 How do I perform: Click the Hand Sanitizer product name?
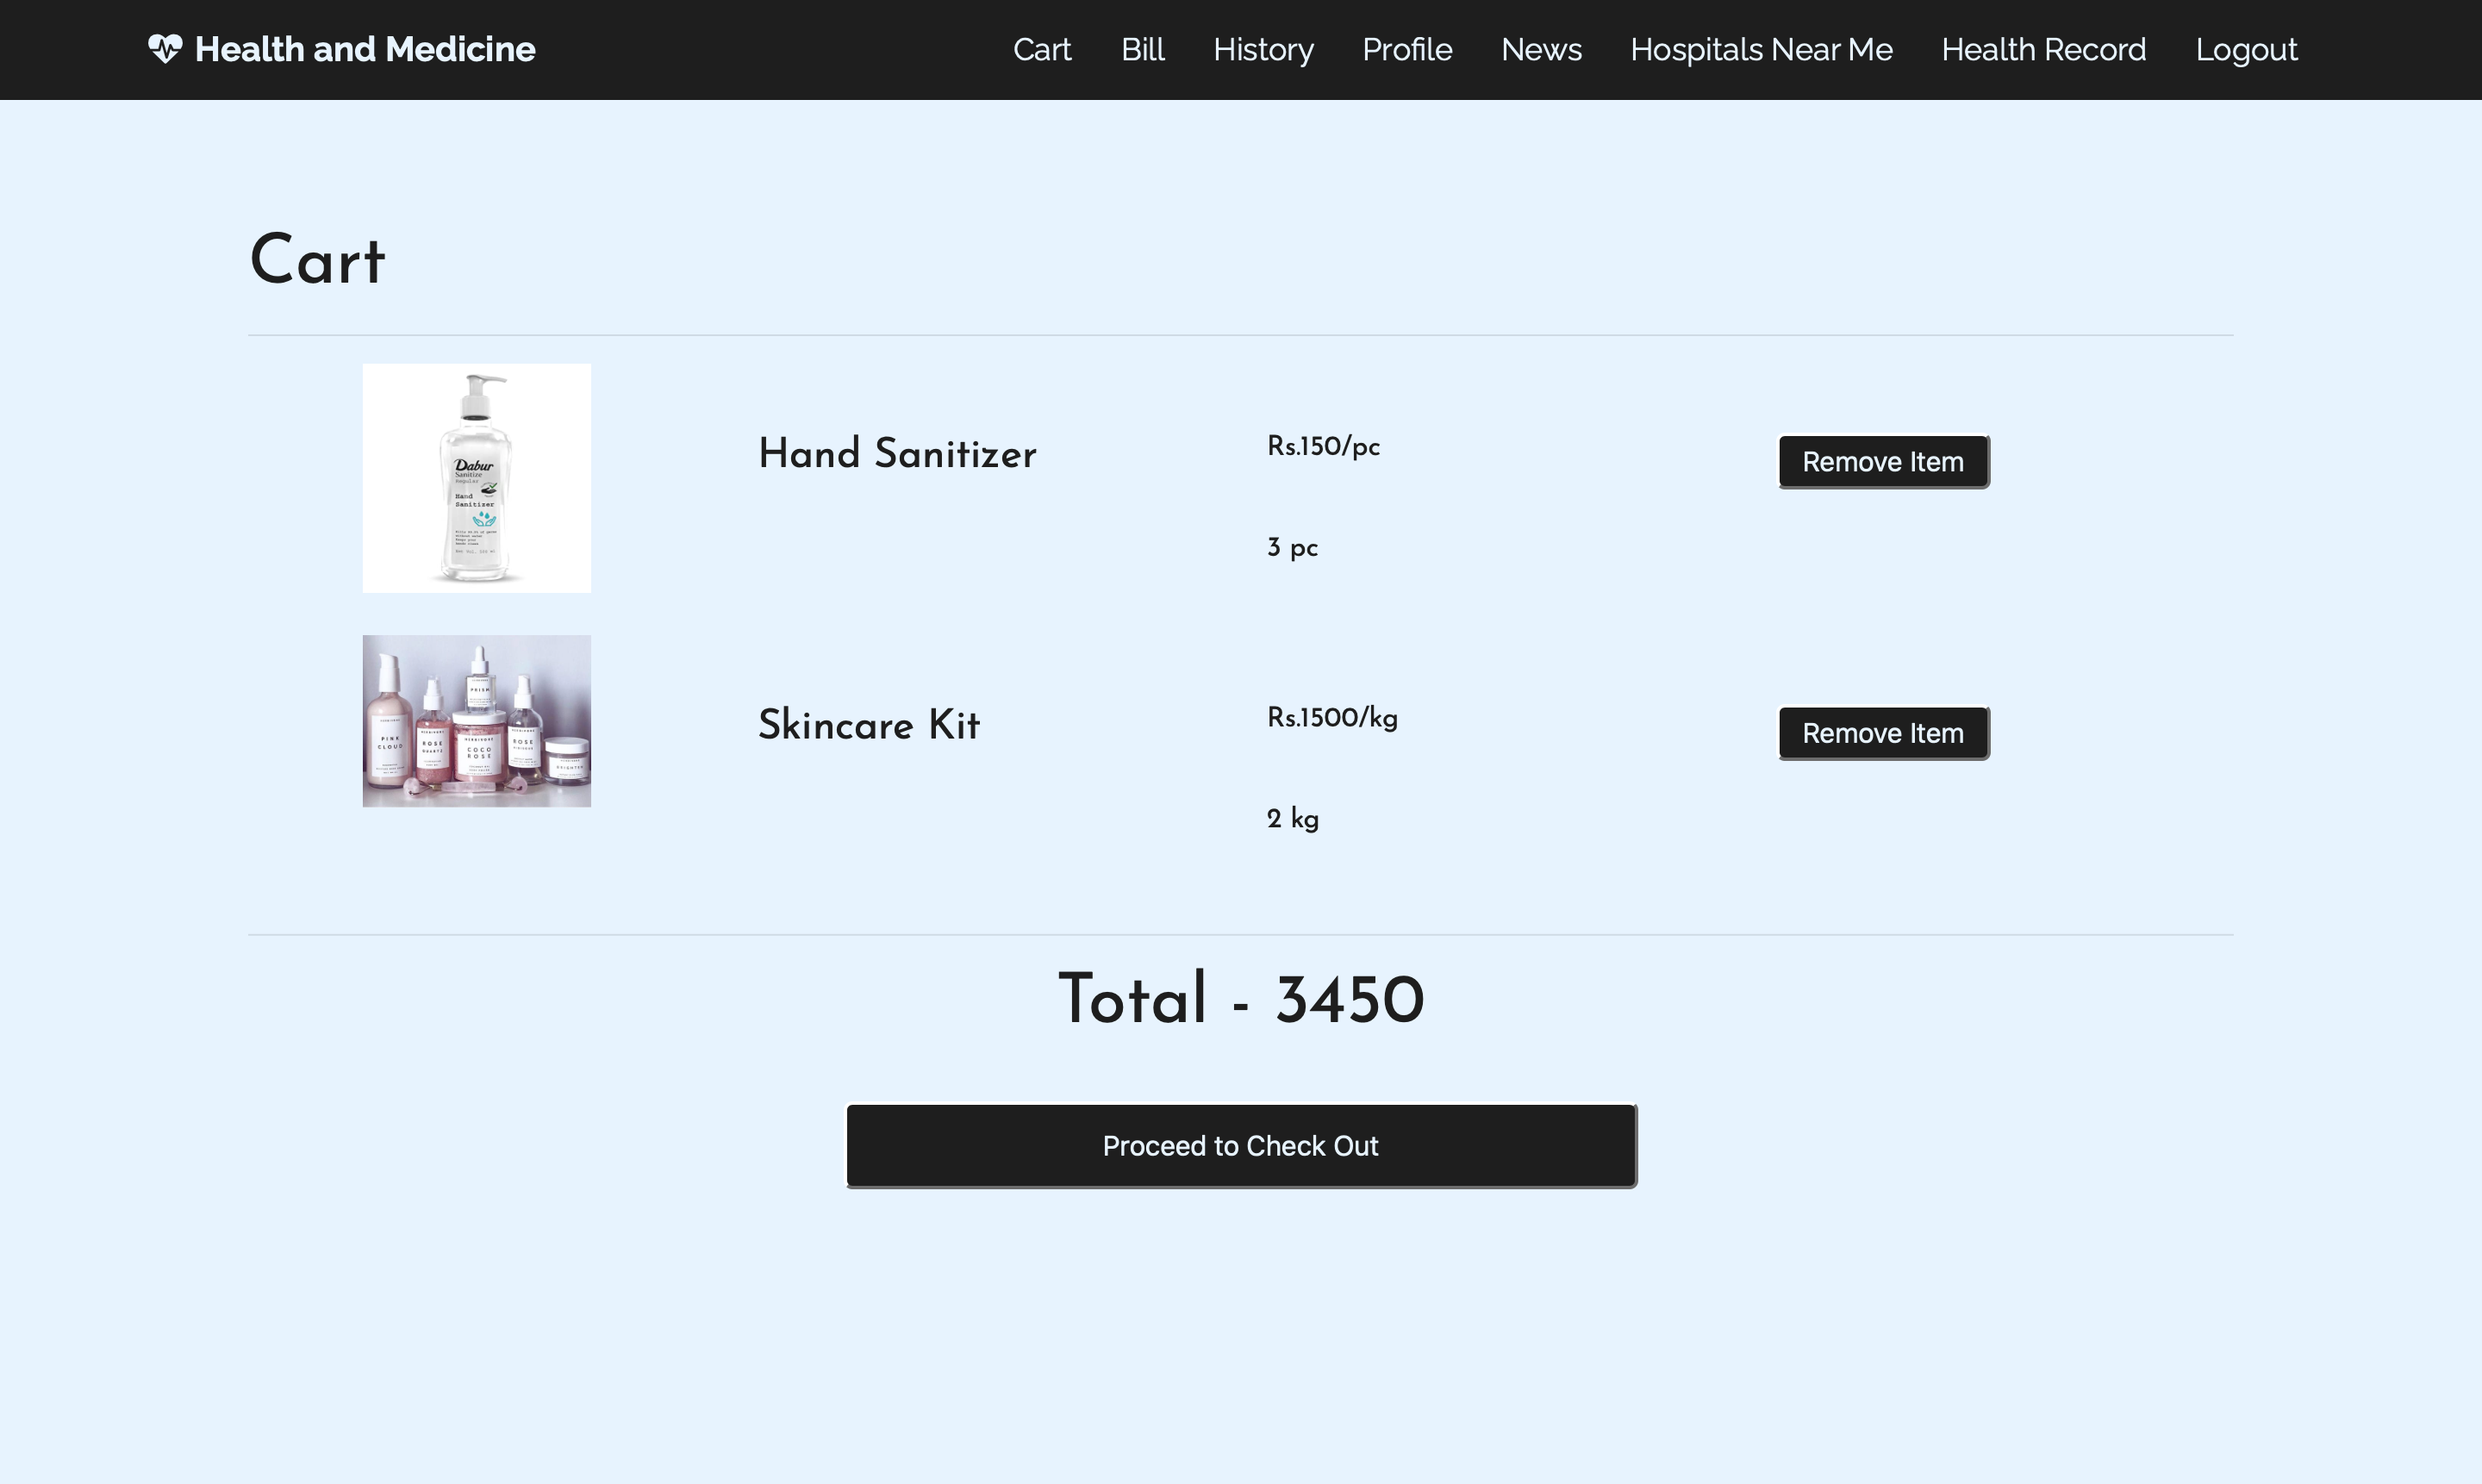pyautogui.click(x=896, y=454)
